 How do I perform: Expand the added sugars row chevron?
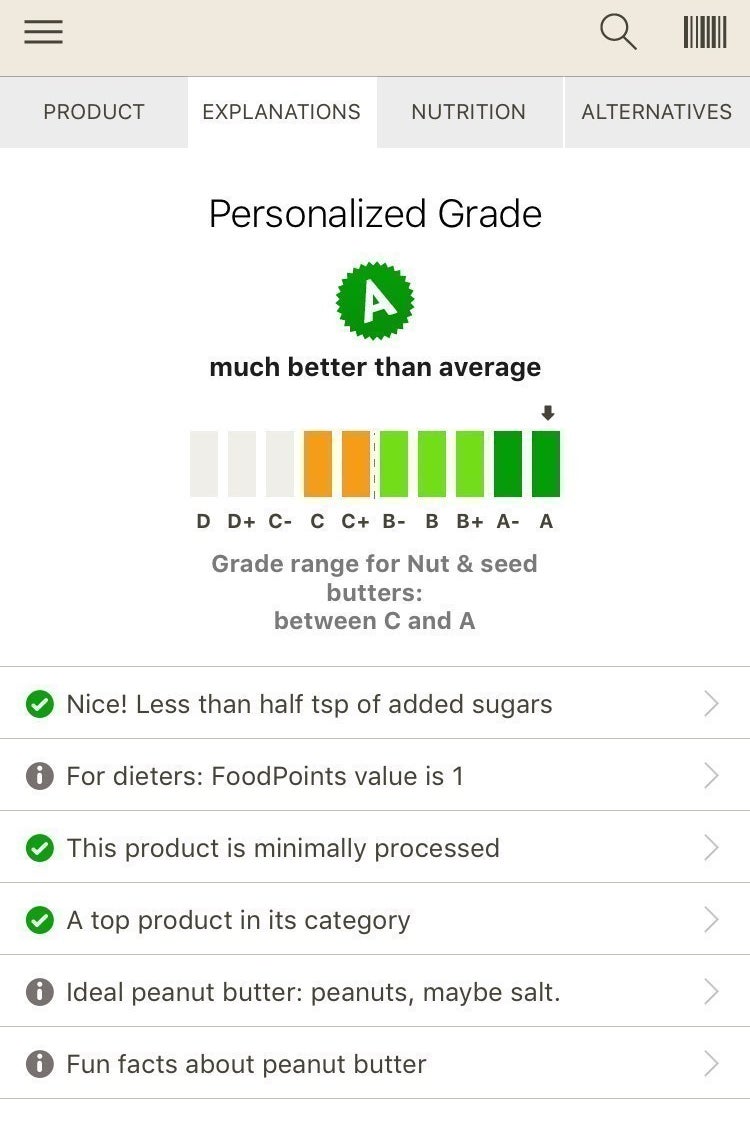tap(711, 704)
